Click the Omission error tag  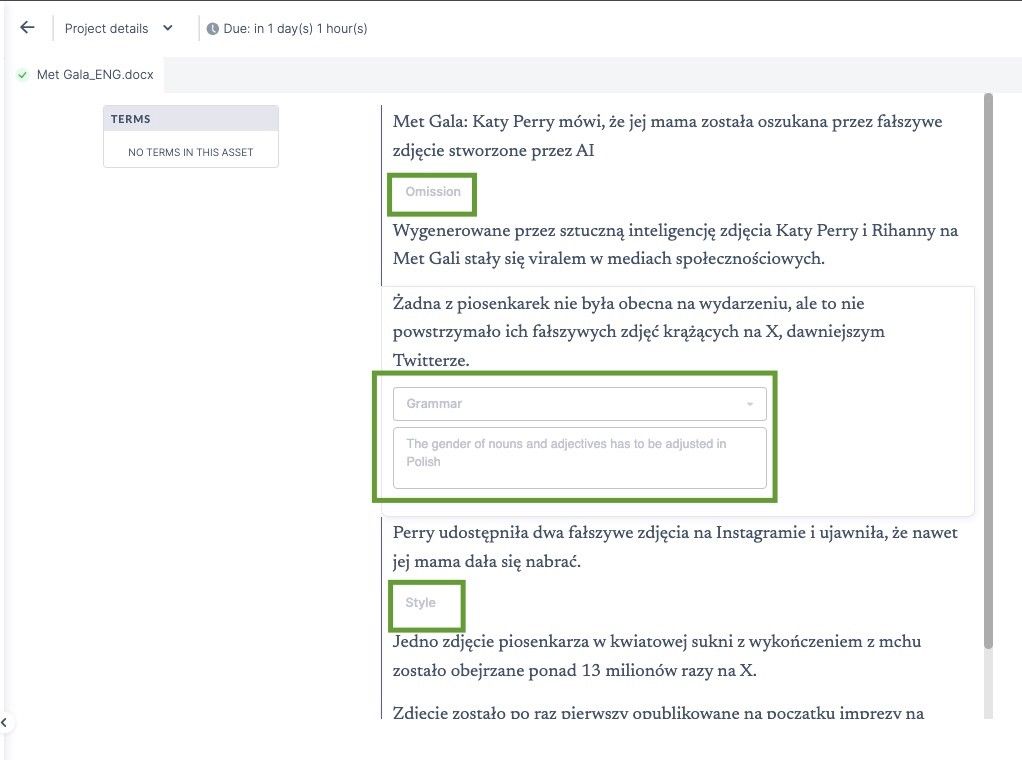click(x=433, y=192)
